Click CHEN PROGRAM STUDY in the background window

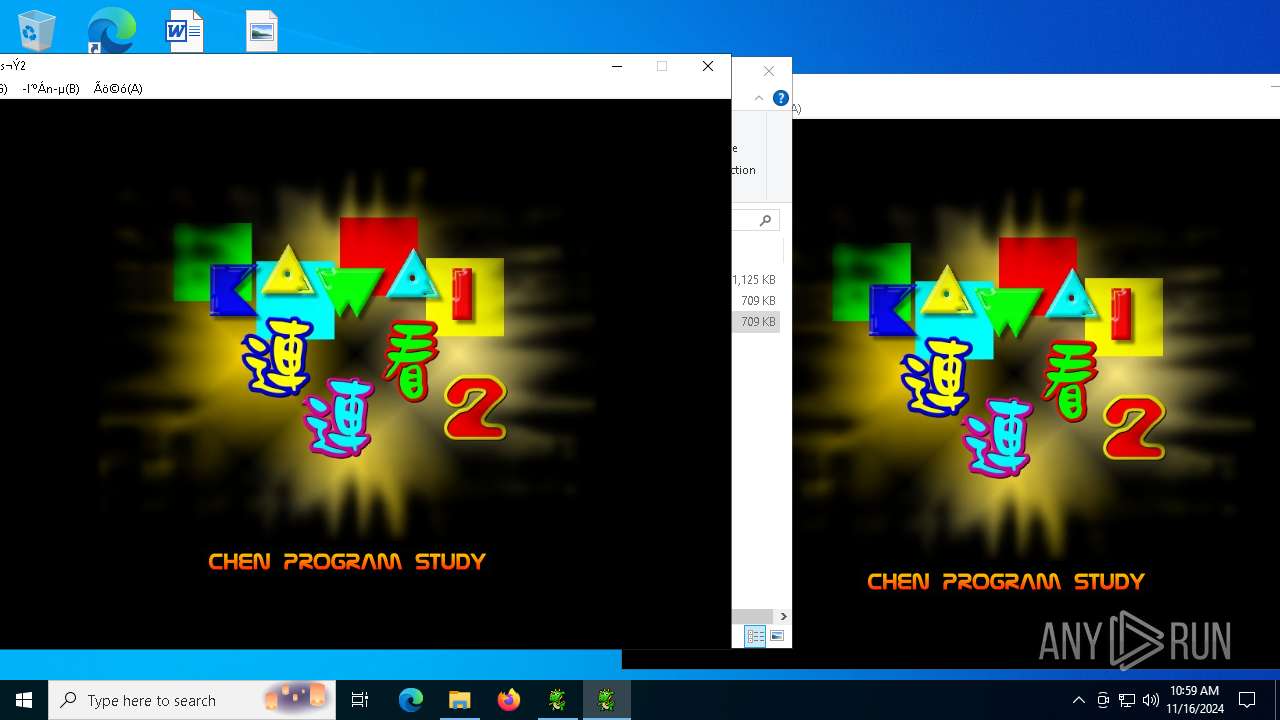pyautogui.click(x=1006, y=582)
